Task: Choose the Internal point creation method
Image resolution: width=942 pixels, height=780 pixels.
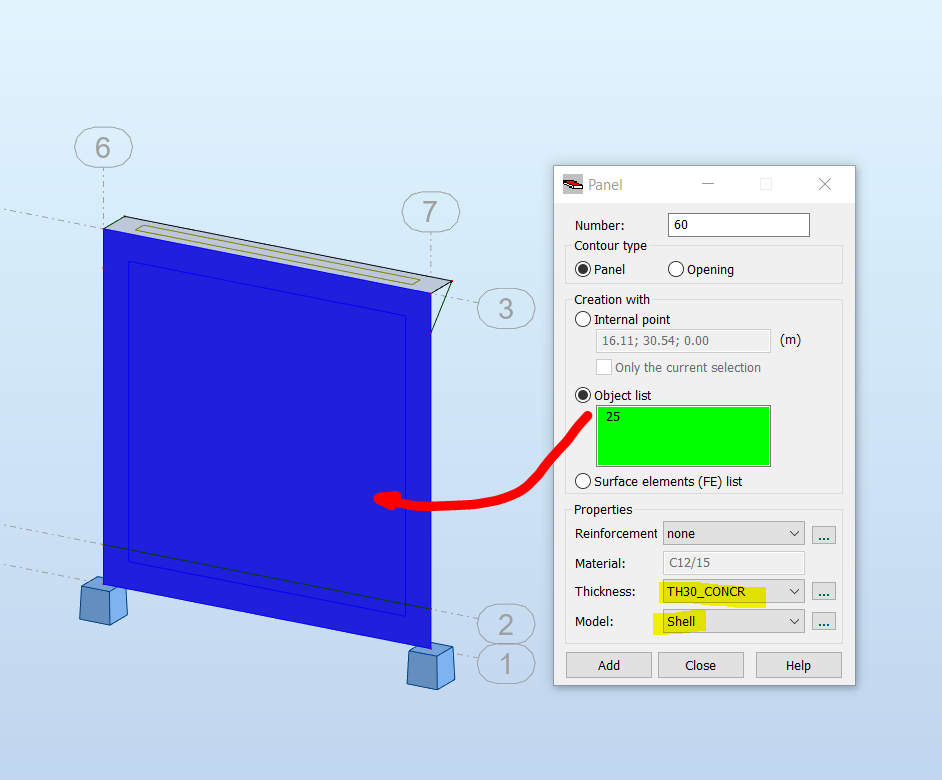Action: pos(582,319)
